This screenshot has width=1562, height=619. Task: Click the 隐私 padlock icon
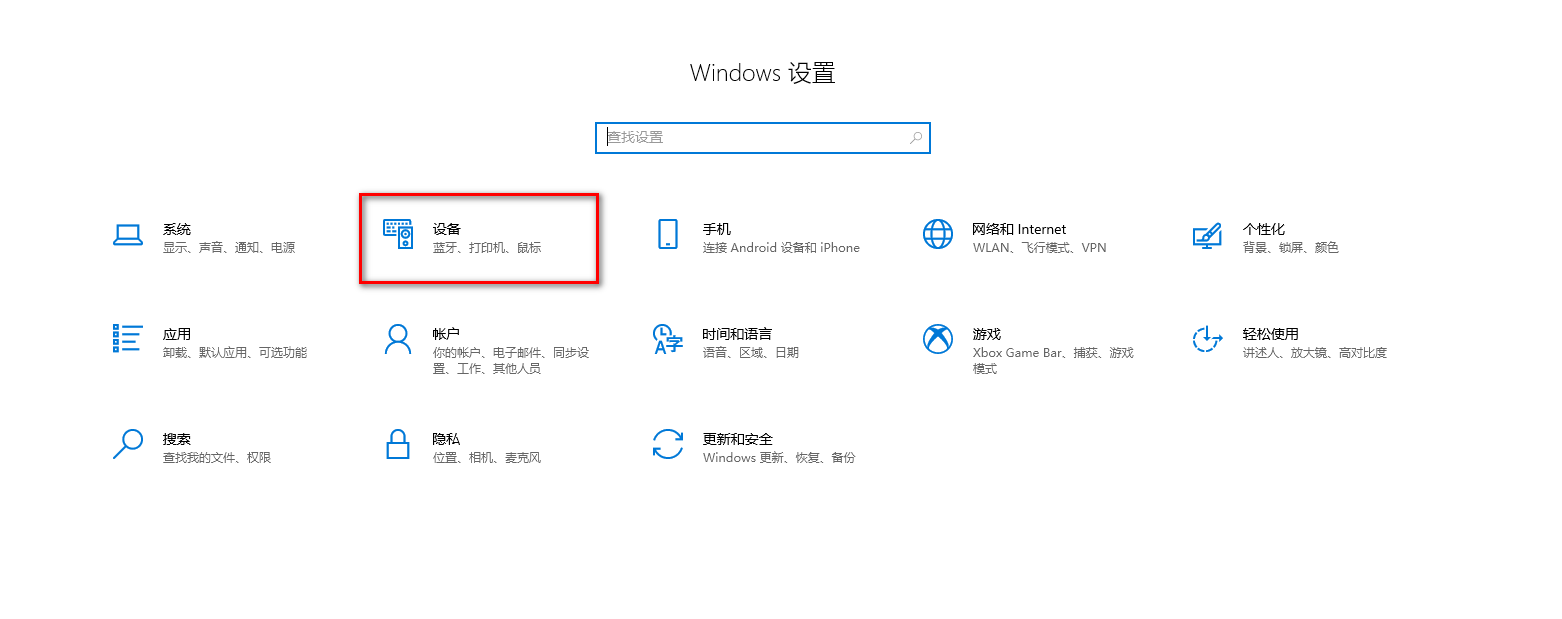point(398,444)
